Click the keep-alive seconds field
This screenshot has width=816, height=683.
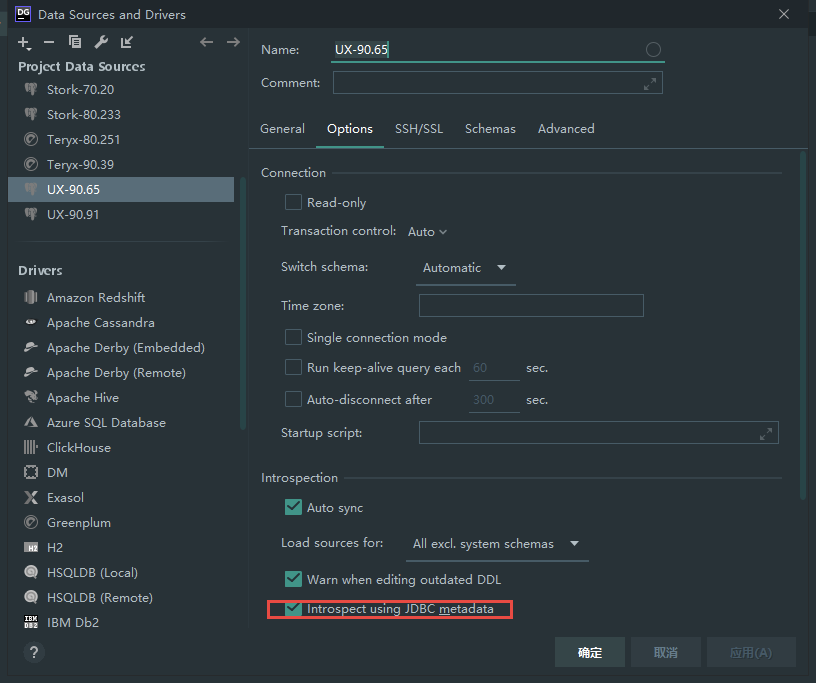(494, 368)
